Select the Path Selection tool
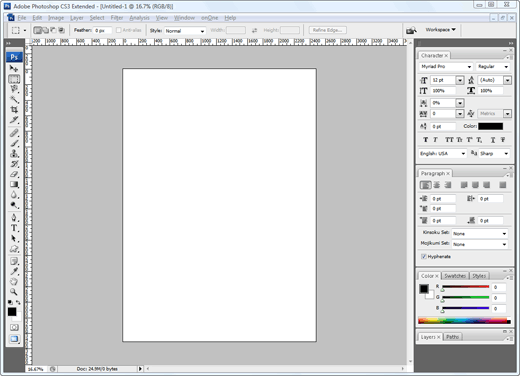Image resolution: width=520 pixels, height=376 pixels. click(14, 239)
